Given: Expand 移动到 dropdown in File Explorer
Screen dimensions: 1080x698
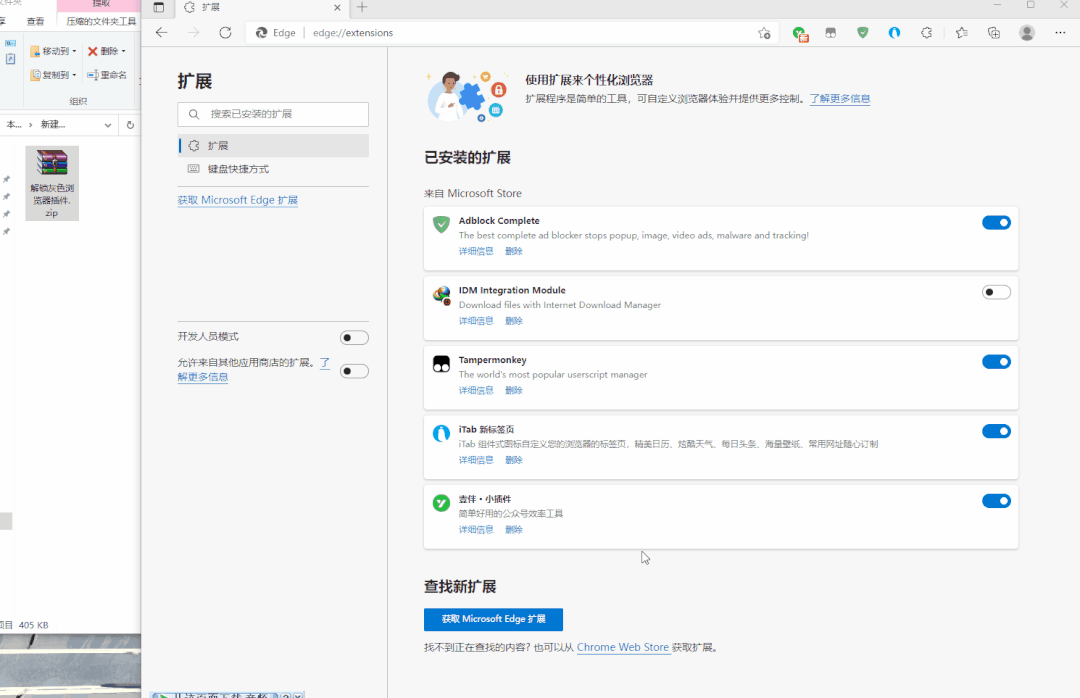Looking at the screenshot, I should tap(74, 51).
